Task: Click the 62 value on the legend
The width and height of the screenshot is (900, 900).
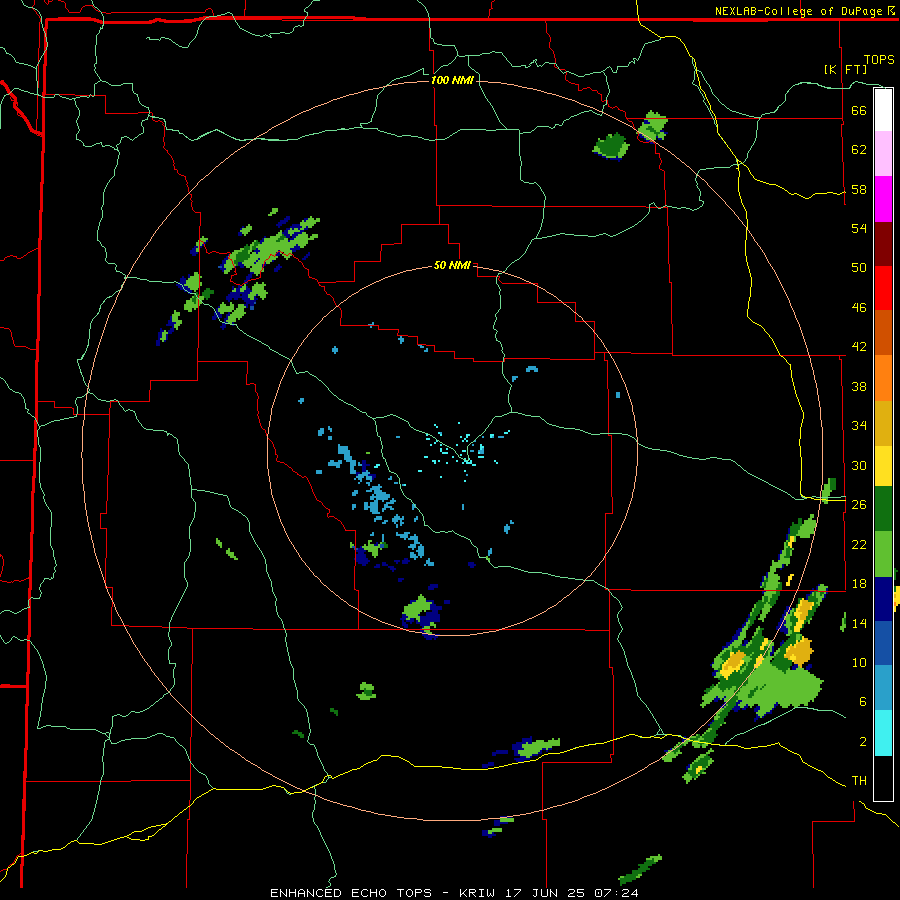Action: tap(859, 149)
